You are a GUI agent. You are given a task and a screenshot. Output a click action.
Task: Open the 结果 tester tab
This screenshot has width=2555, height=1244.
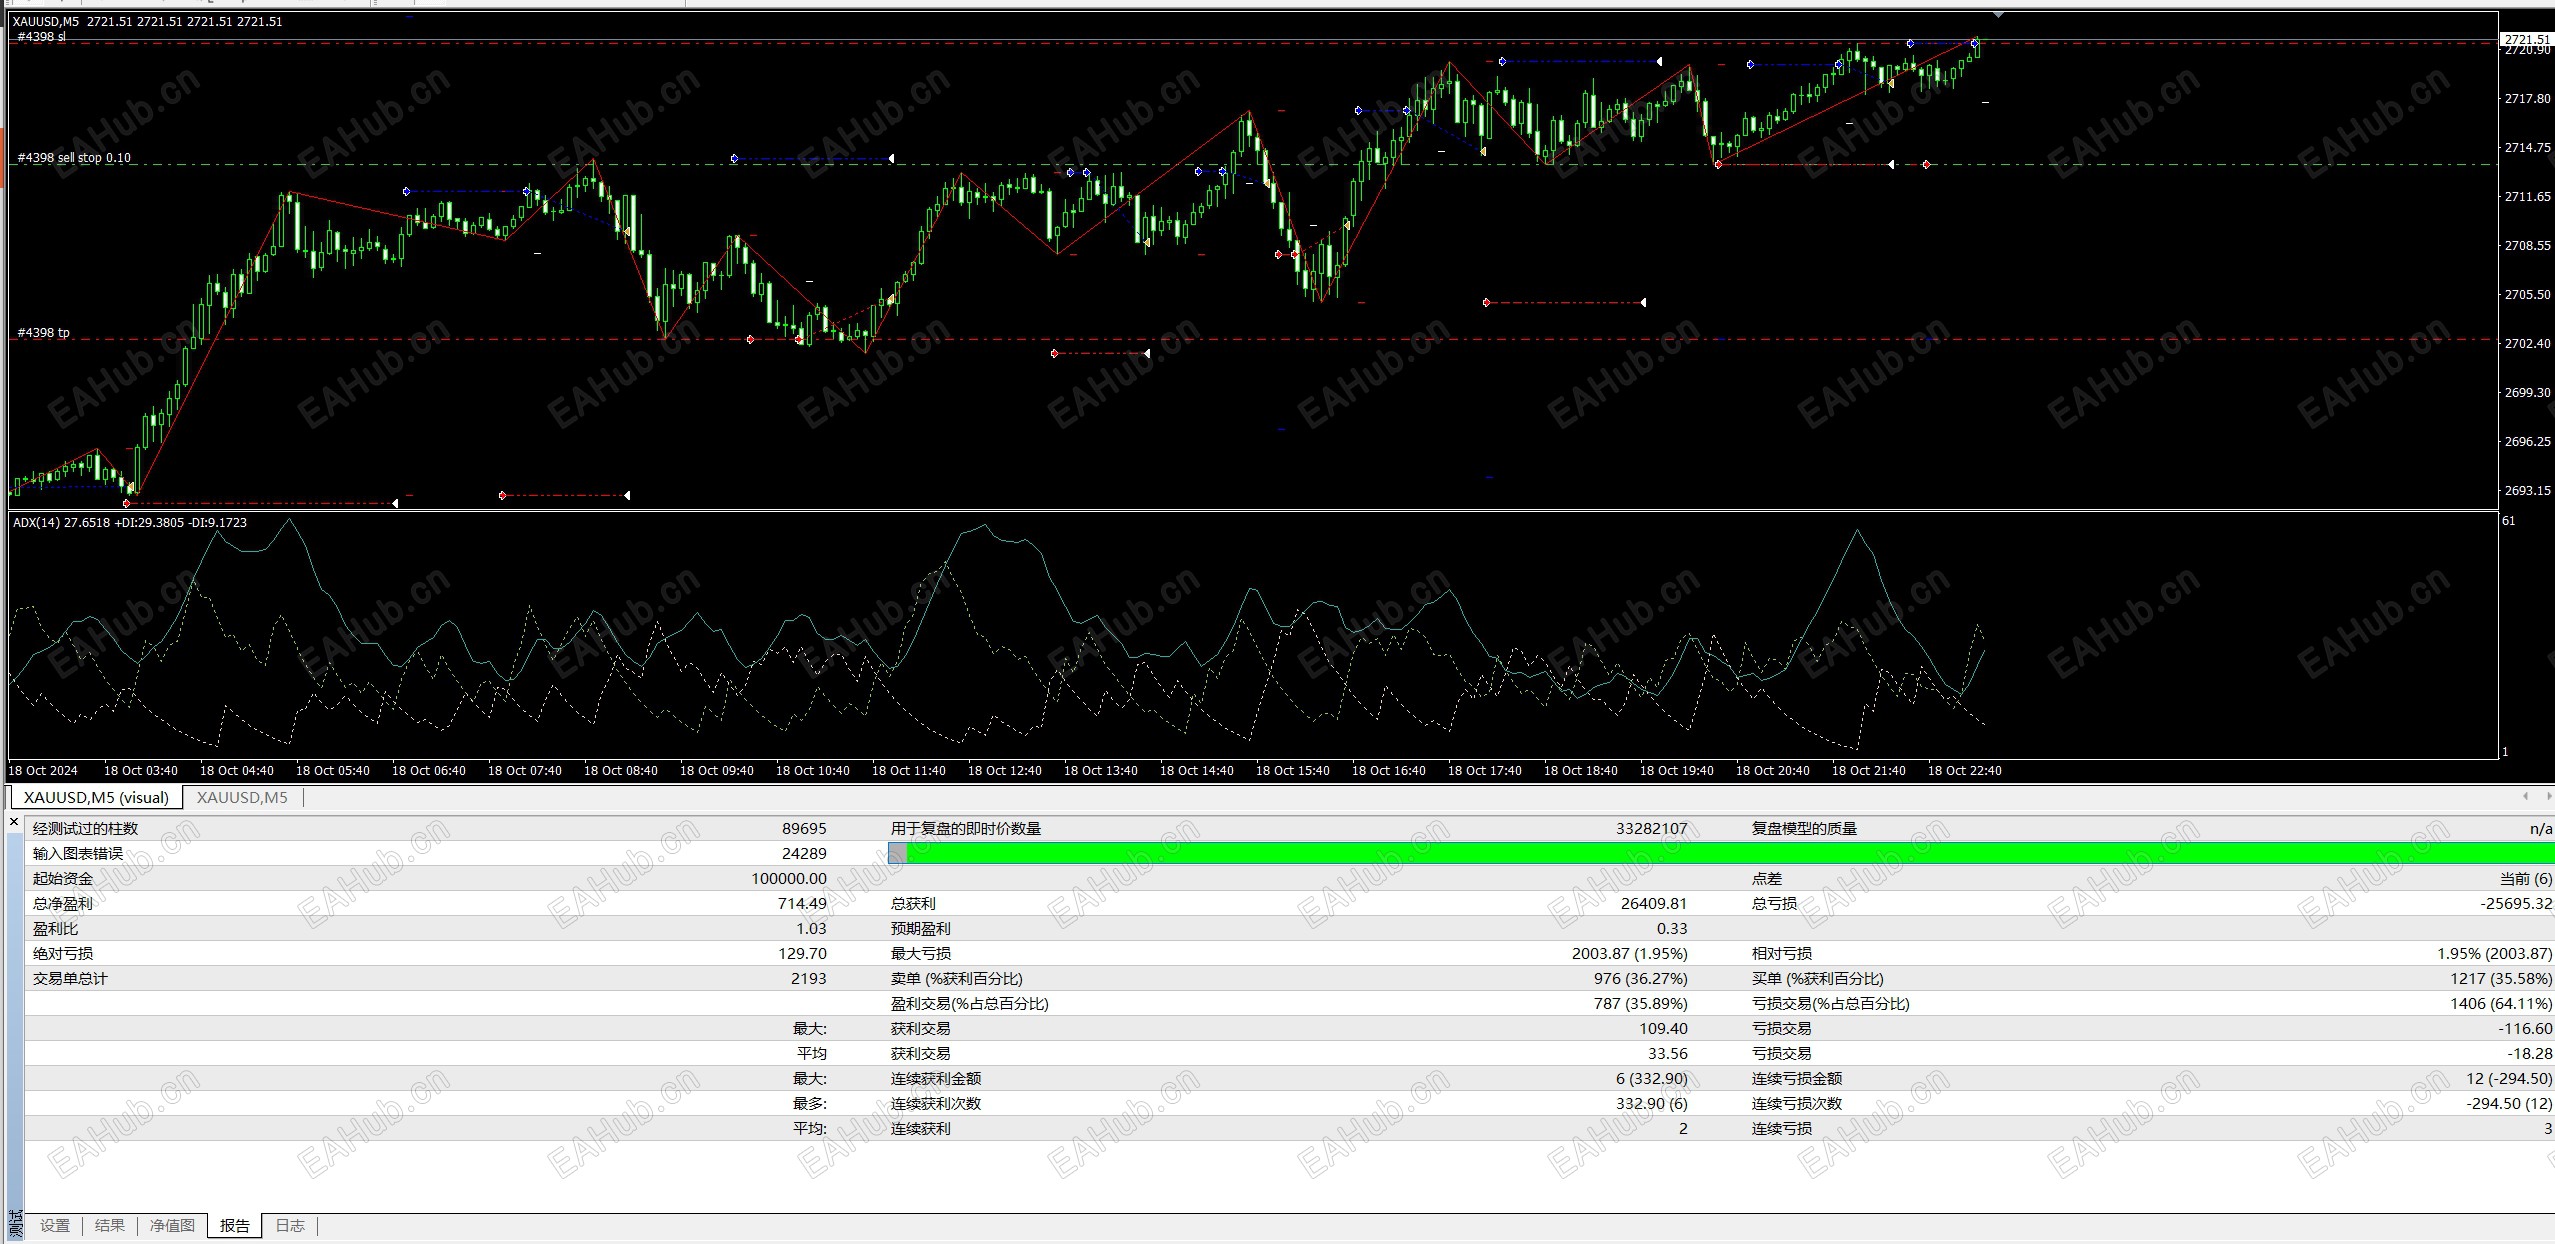click(x=110, y=1225)
